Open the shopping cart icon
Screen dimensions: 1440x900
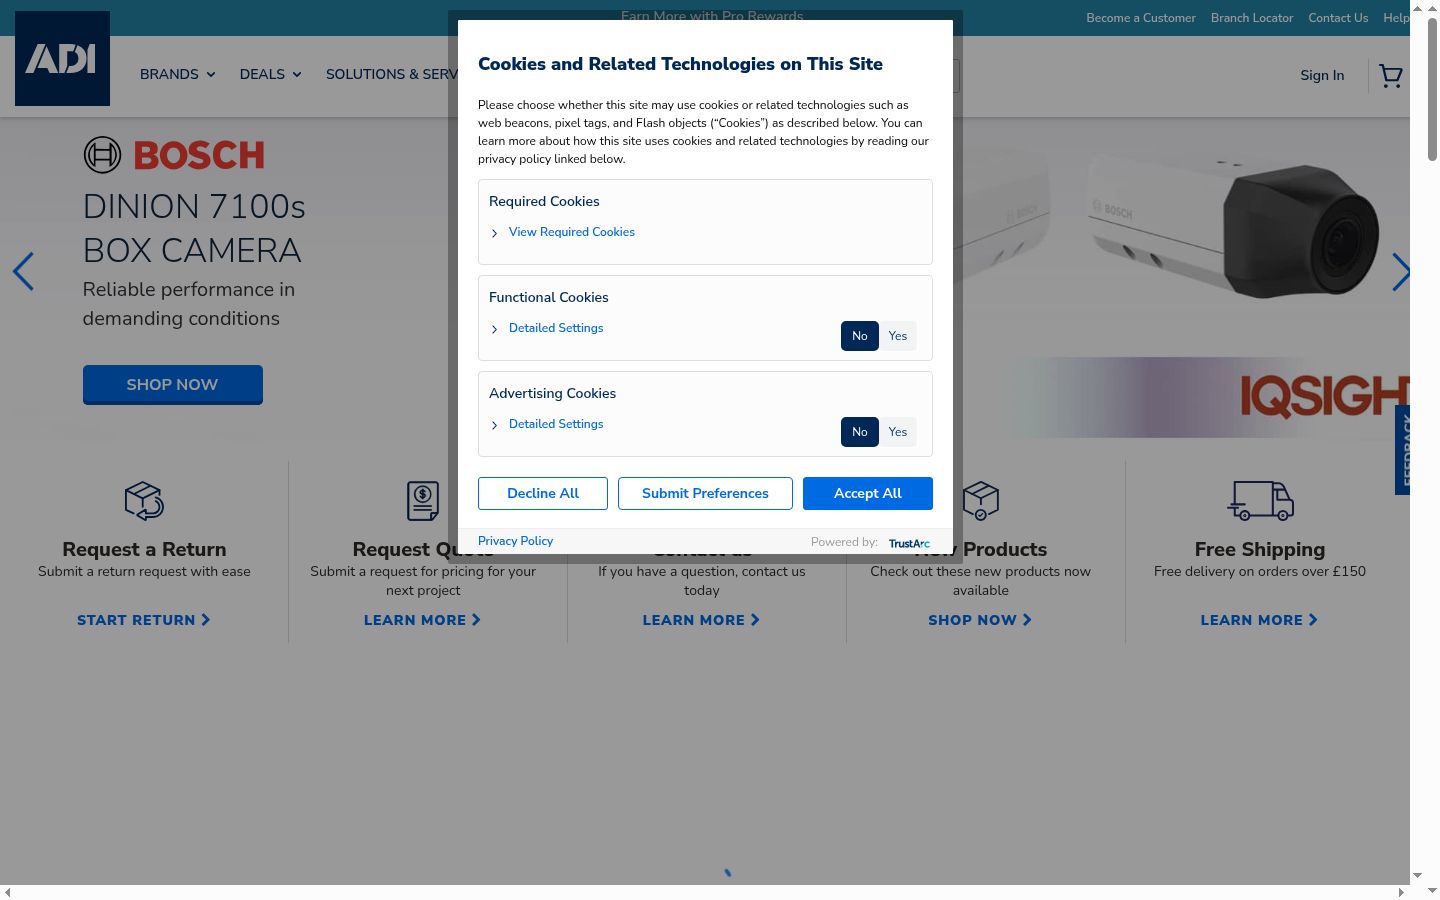(1390, 76)
